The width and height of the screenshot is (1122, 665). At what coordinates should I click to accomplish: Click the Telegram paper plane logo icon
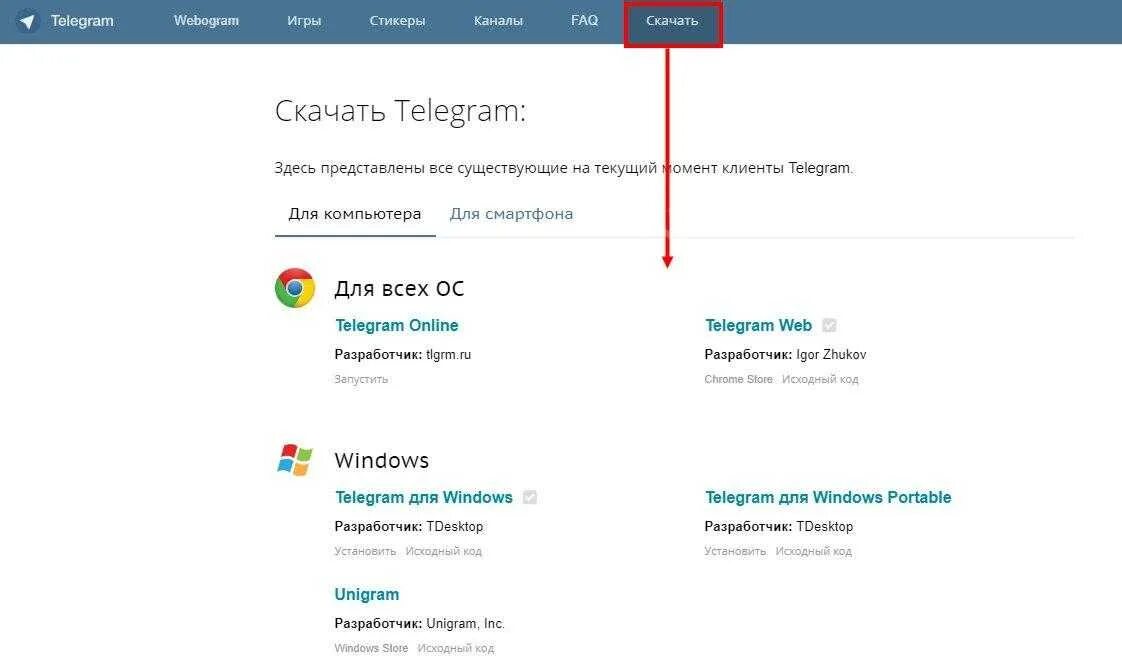(x=27, y=21)
